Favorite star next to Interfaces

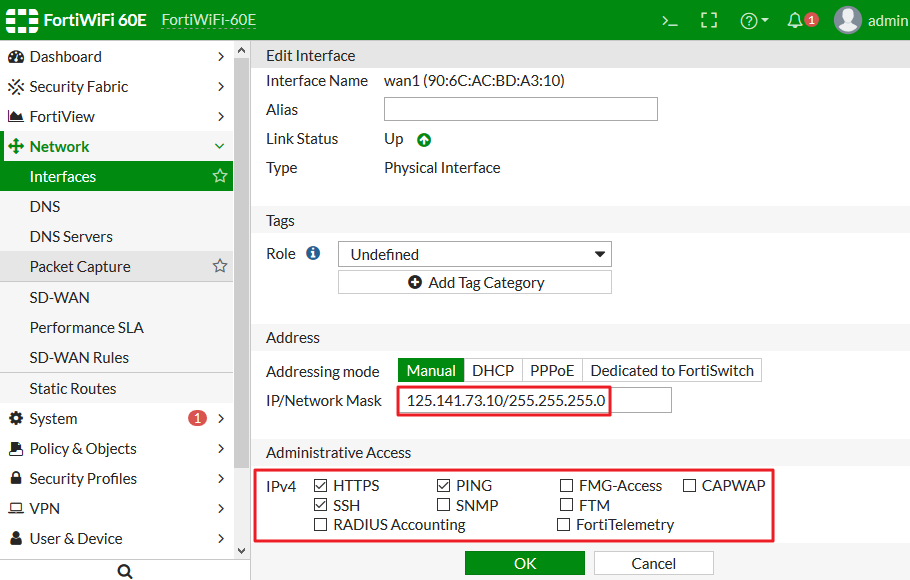coord(220,176)
